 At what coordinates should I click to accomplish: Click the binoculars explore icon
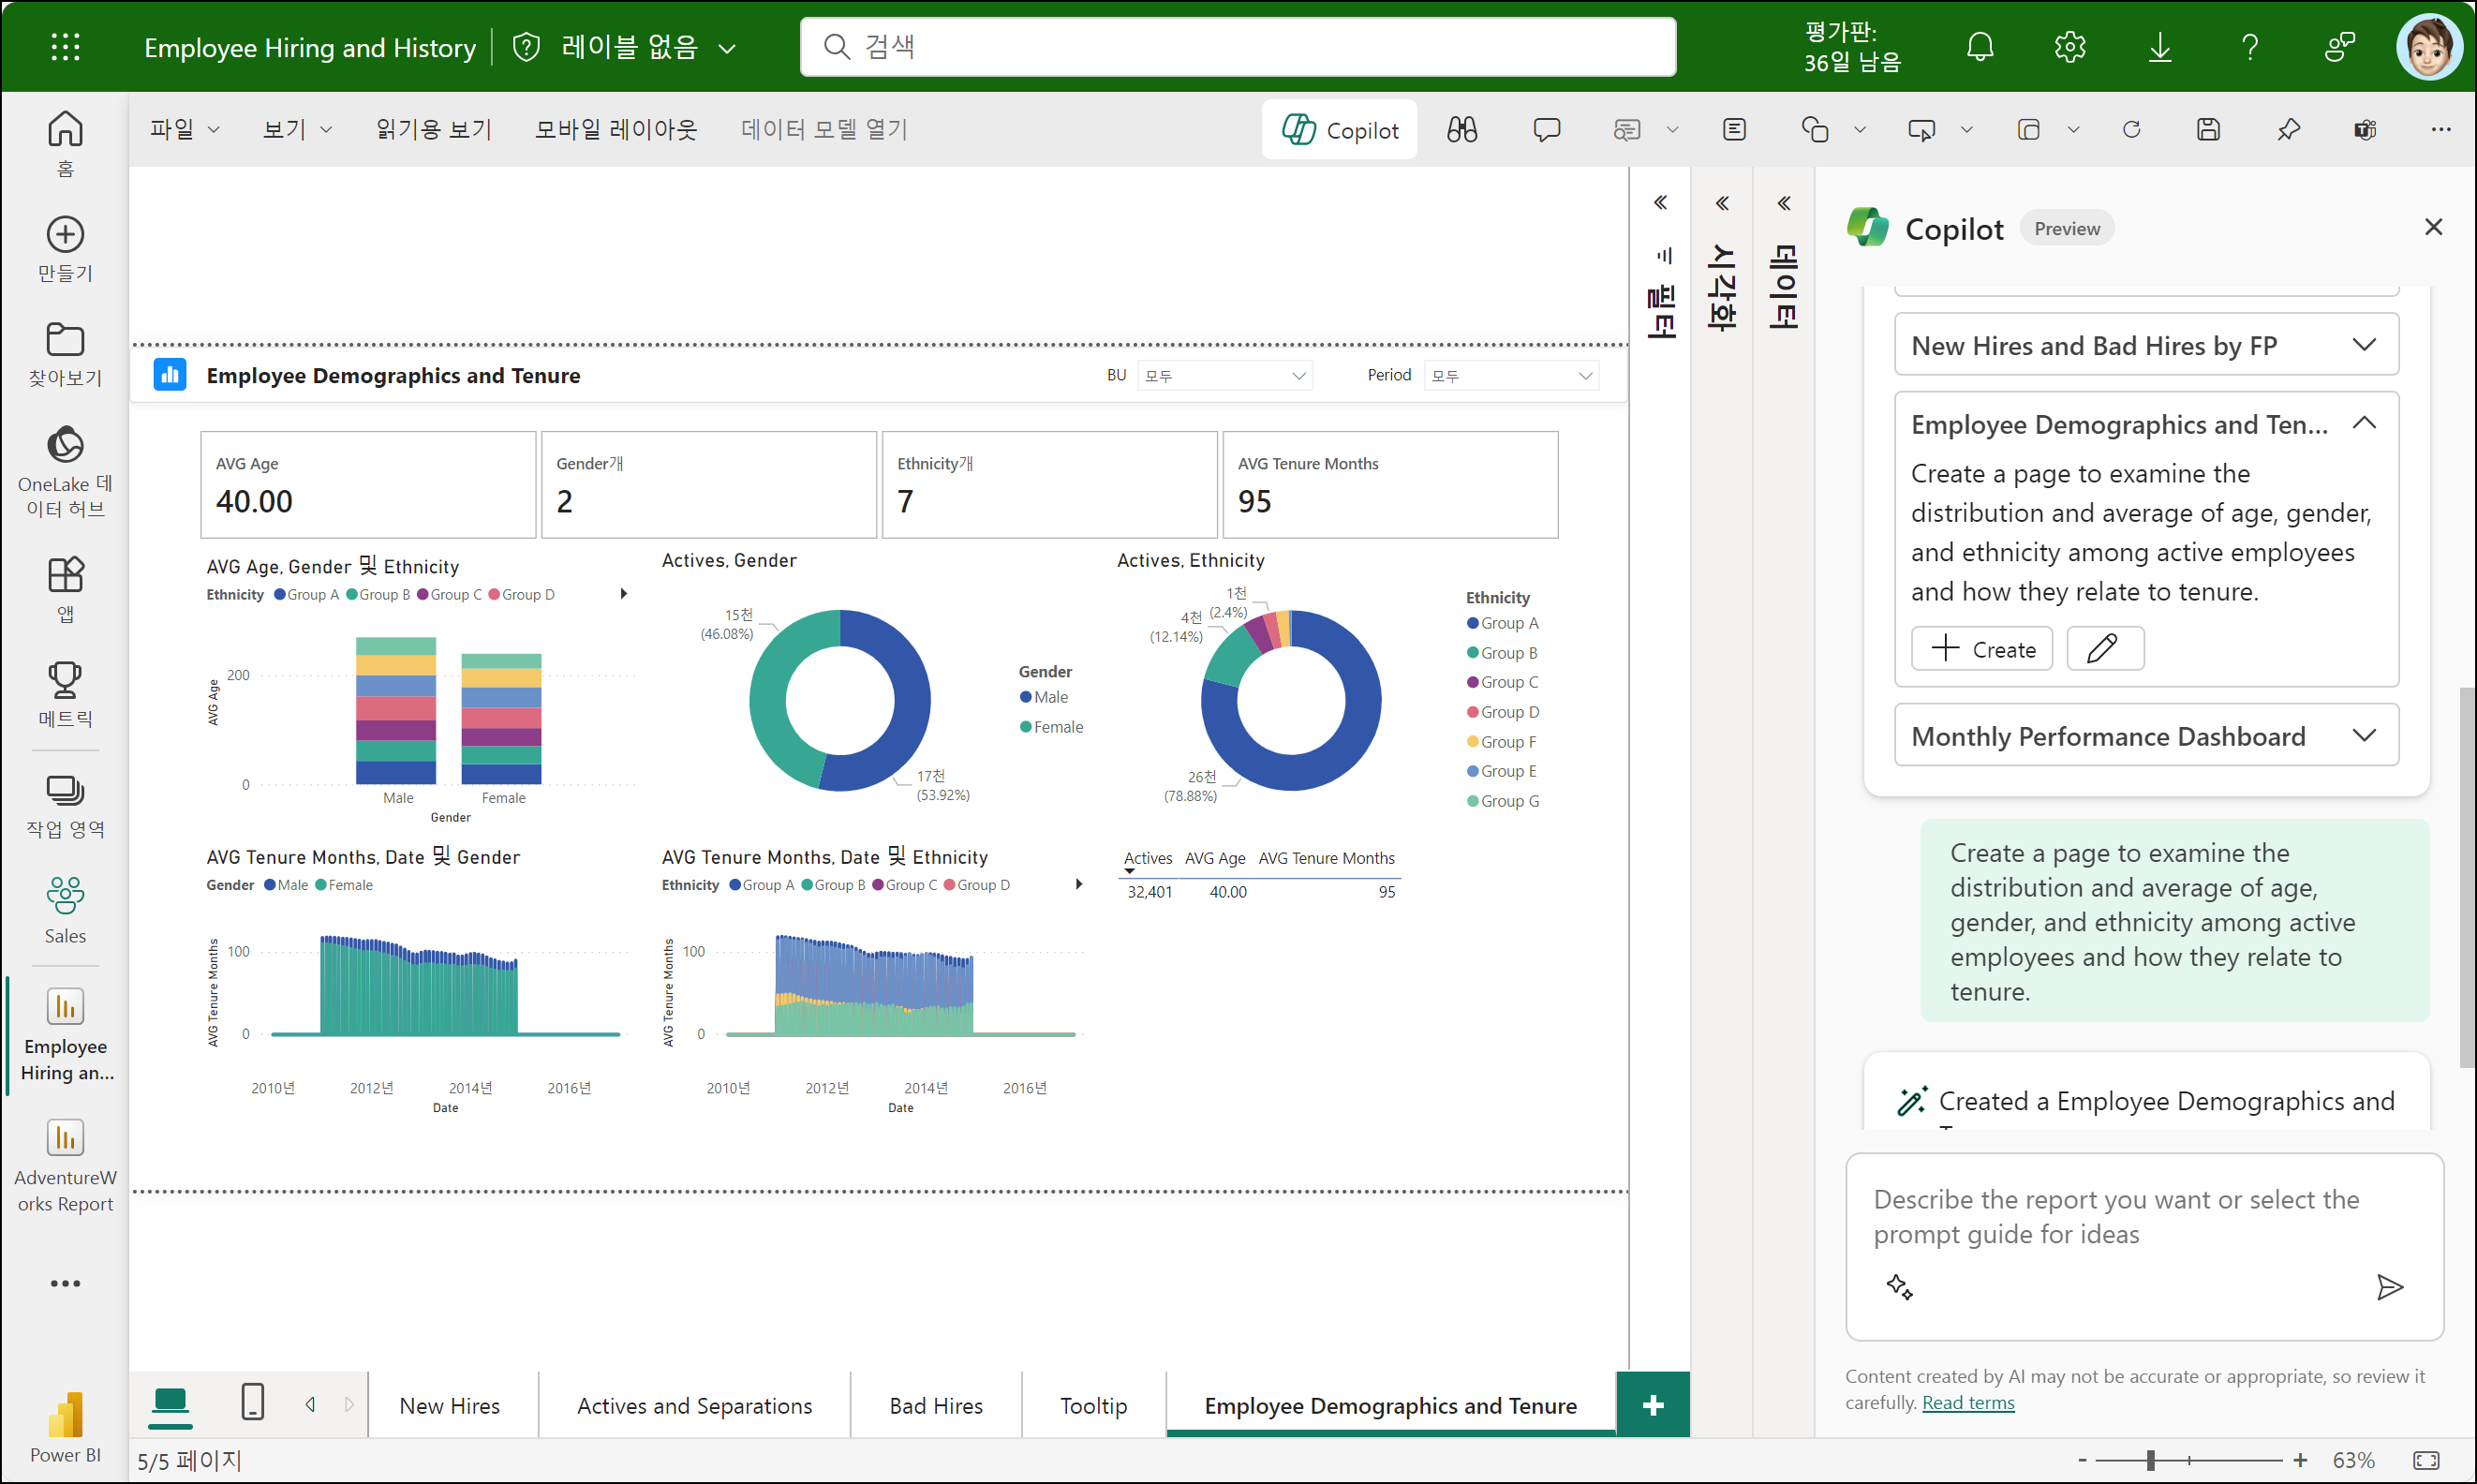click(1461, 130)
